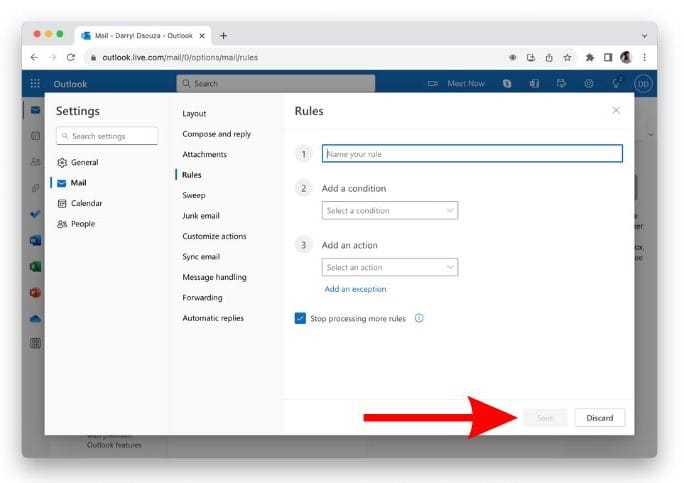Select General in Settings categories

point(84,162)
